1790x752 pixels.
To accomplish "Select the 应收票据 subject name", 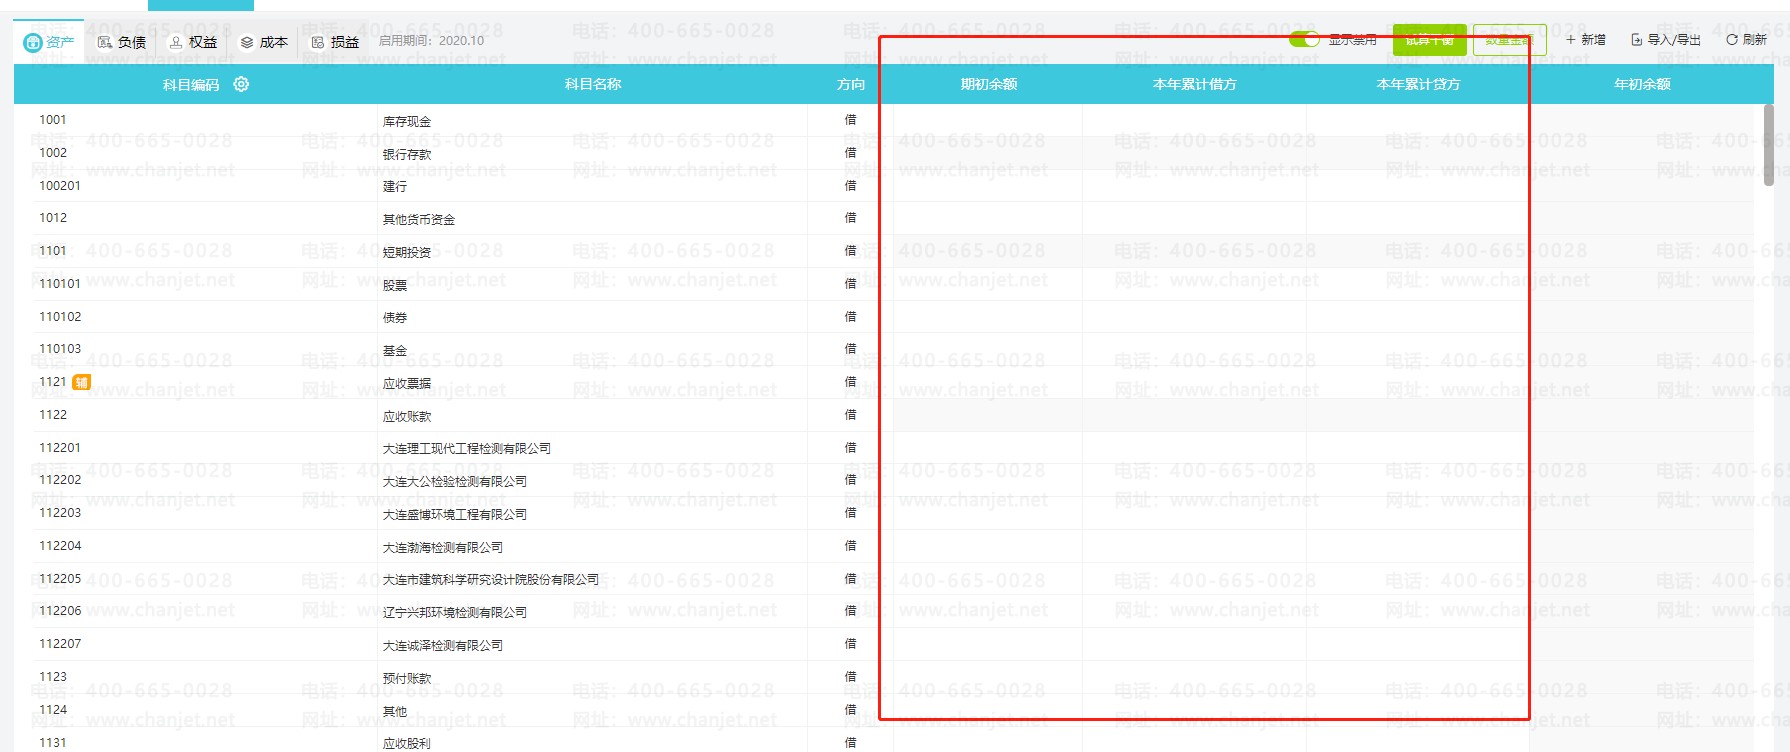I will pos(407,383).
